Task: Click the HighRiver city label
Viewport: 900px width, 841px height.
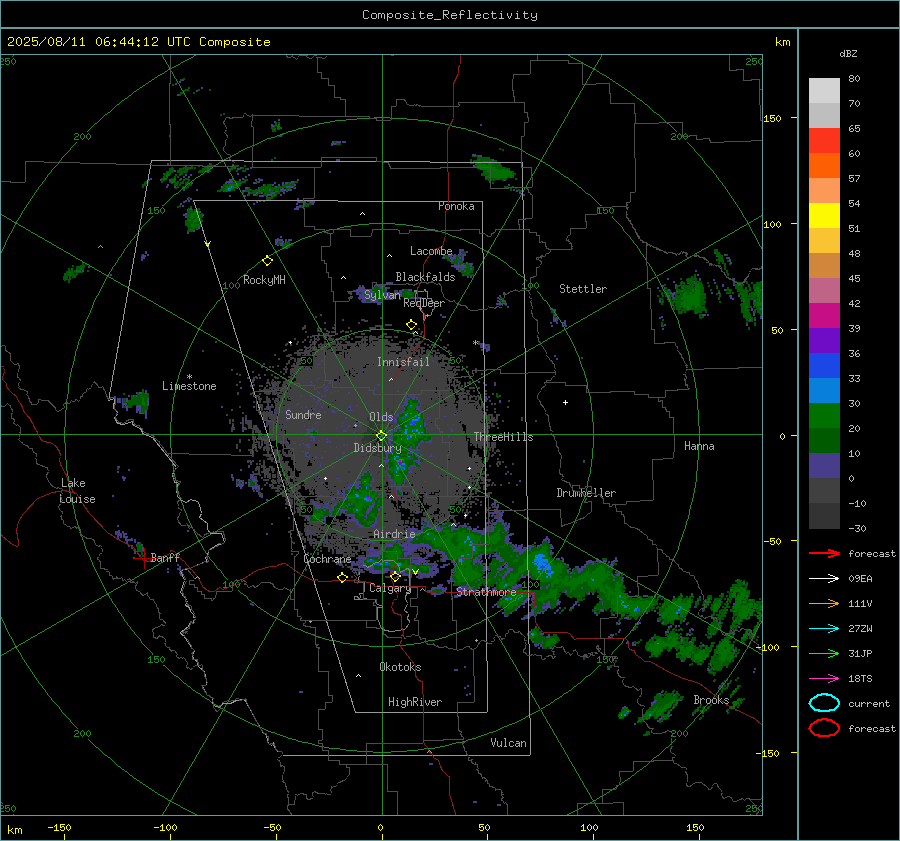Action: click(415, 702)
